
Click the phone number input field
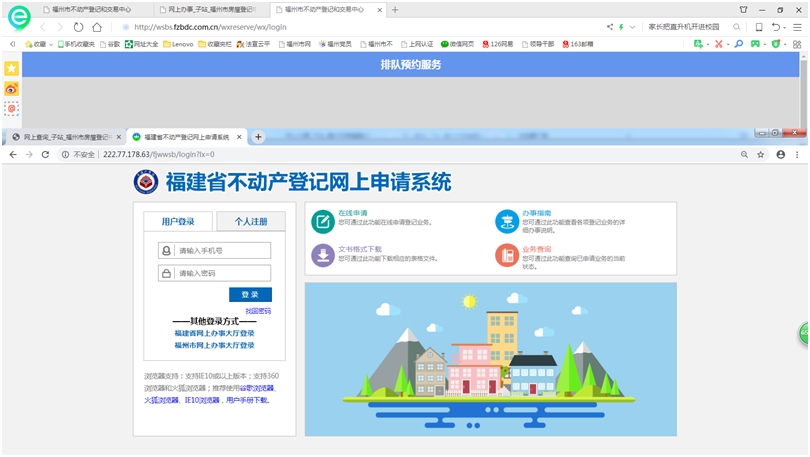[x=223, y=251]
